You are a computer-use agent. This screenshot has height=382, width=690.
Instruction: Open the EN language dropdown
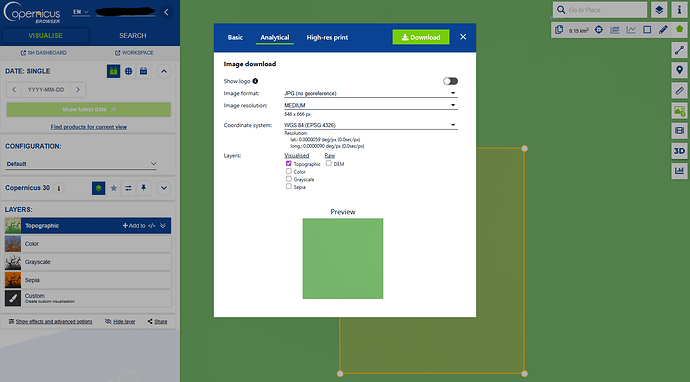point(81,12)
